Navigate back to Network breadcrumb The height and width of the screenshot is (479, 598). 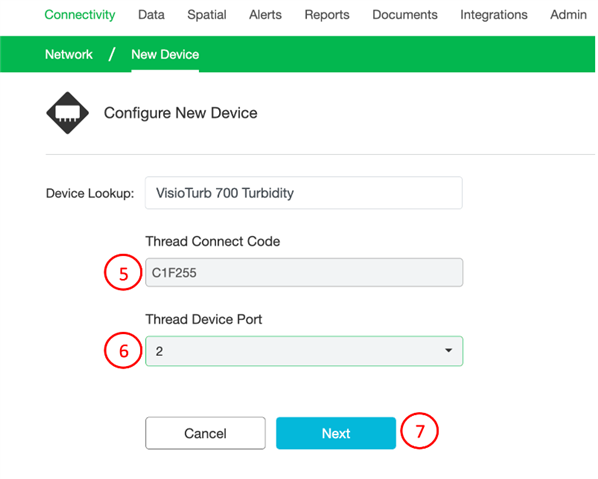click(x=69, y=55)
